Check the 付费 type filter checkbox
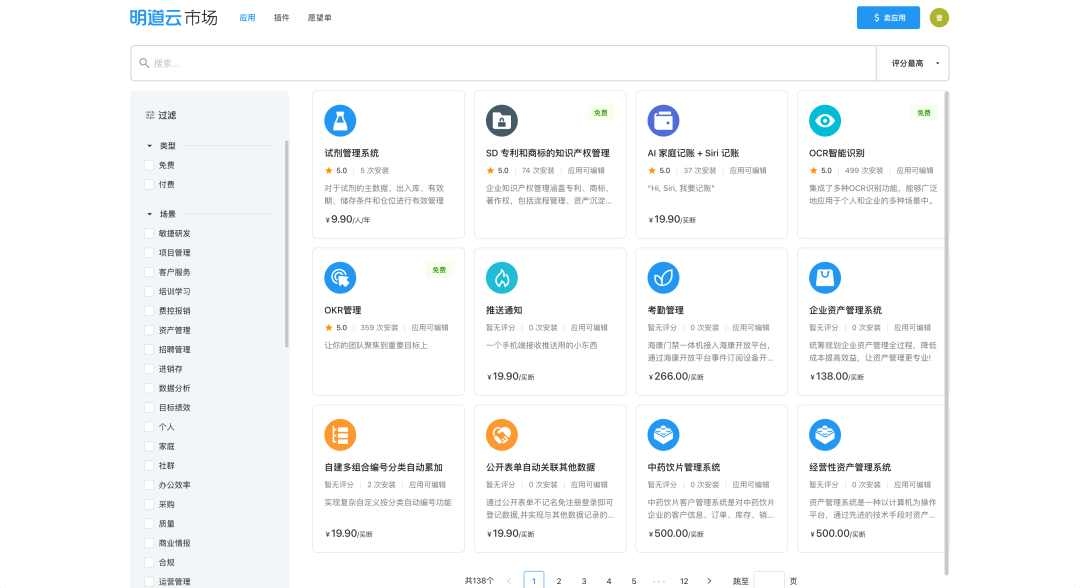1080x588 pixels. [149, 185]
